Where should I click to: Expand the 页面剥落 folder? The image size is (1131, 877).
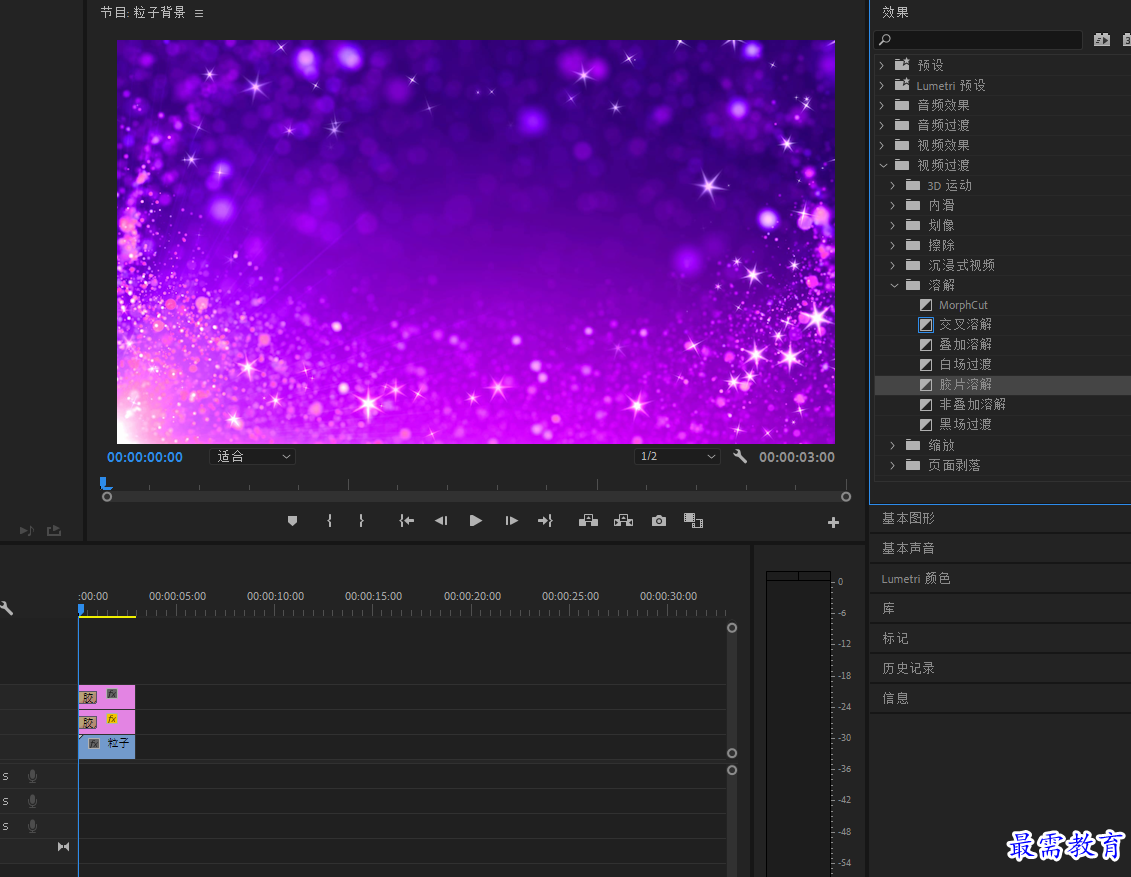pyautogui.click(x=893, y=465)
